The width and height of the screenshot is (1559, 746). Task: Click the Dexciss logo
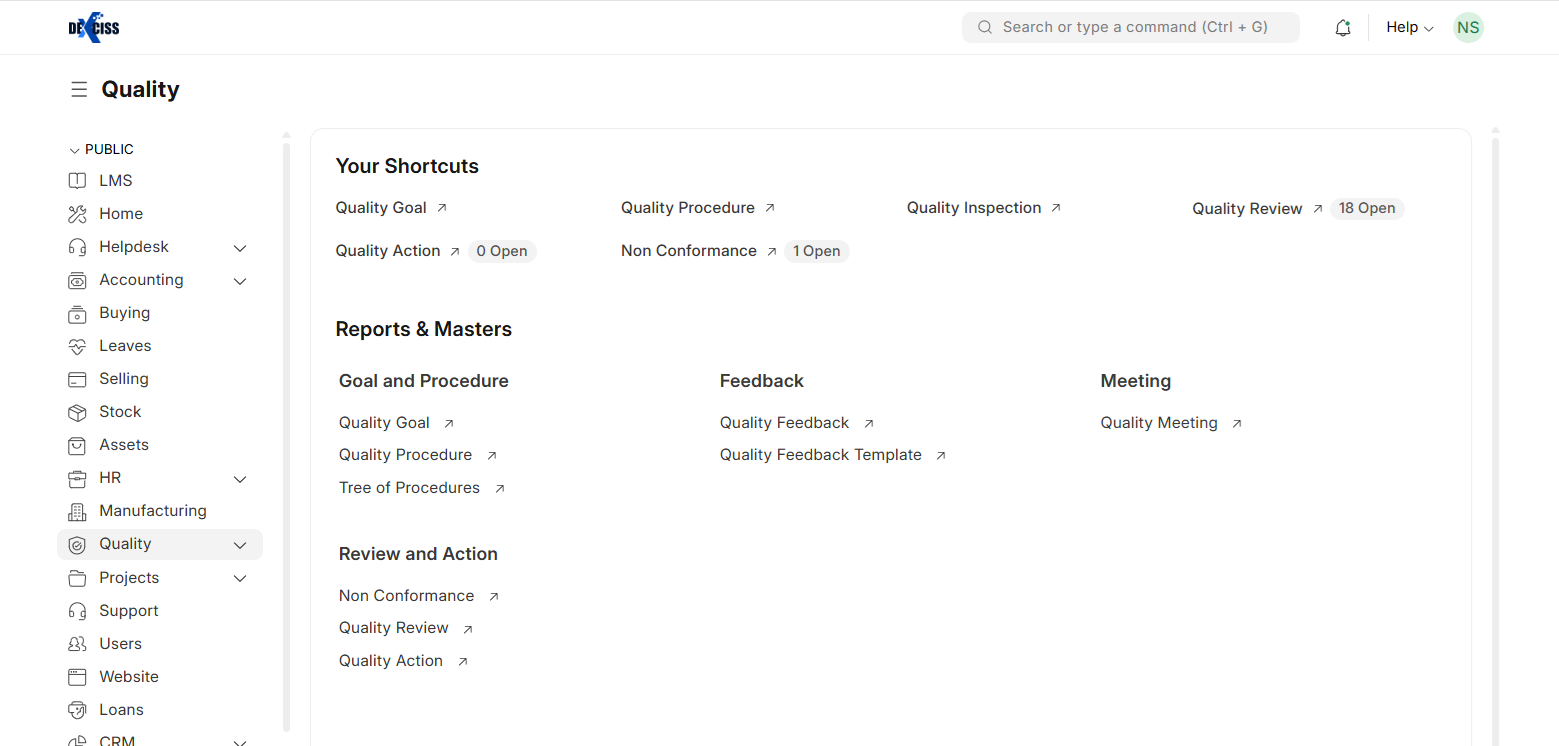click(94, 28)
